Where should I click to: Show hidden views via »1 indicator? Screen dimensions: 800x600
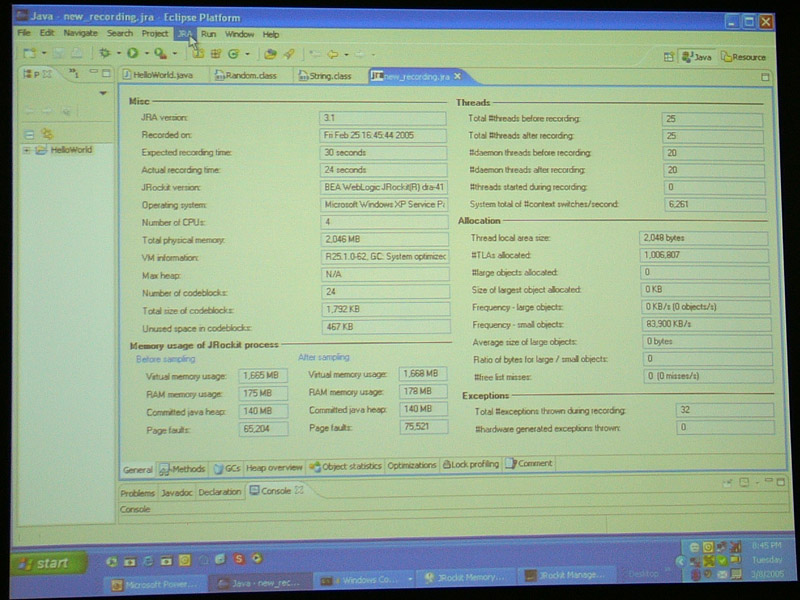tap(73, 73)
